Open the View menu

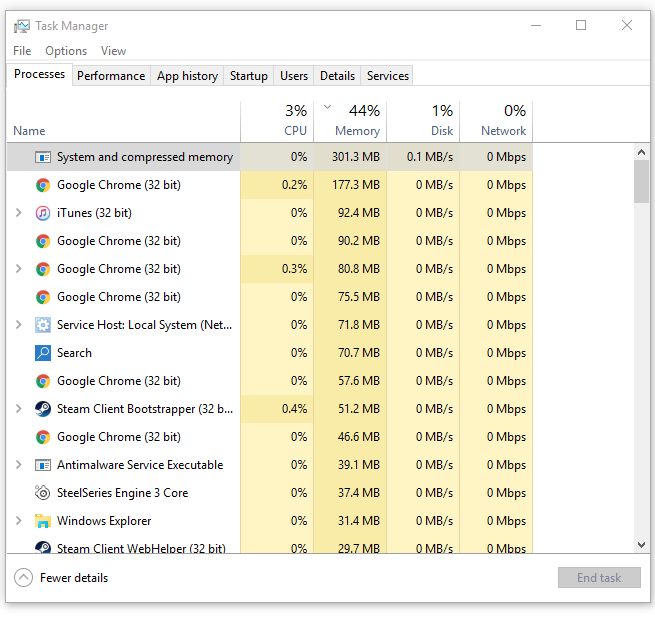click(113, 51)
